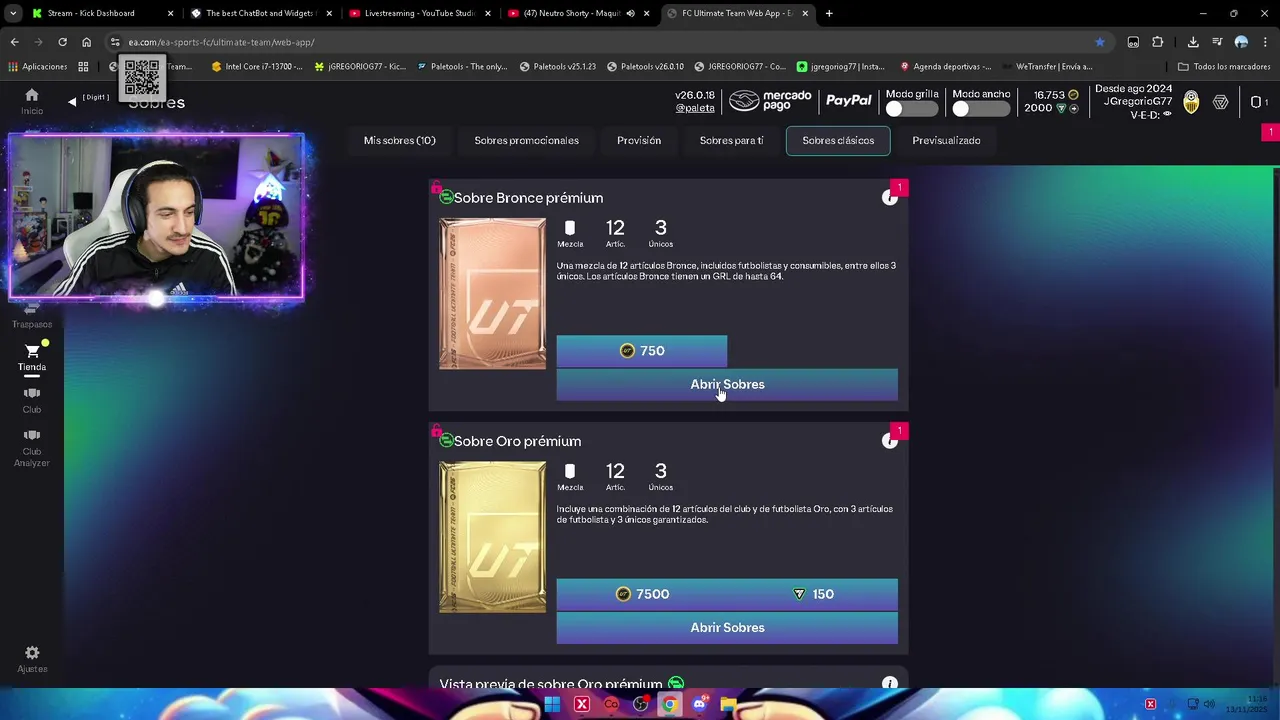Open the Aplicaciones bookmarks shortcut
This screenshot has height=720, width=1280.
[x=38, y=66]
